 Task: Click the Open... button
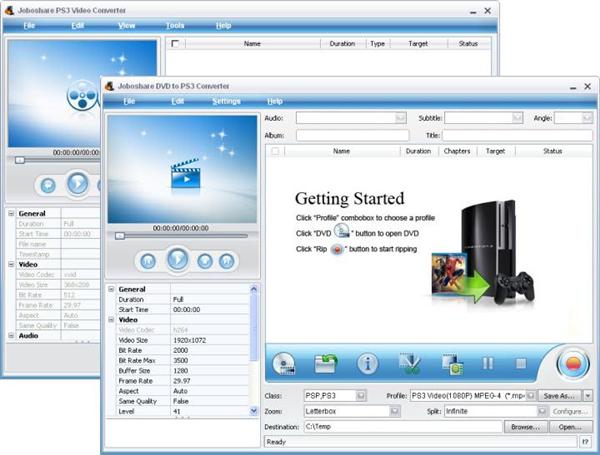click(x=570, y=427)
